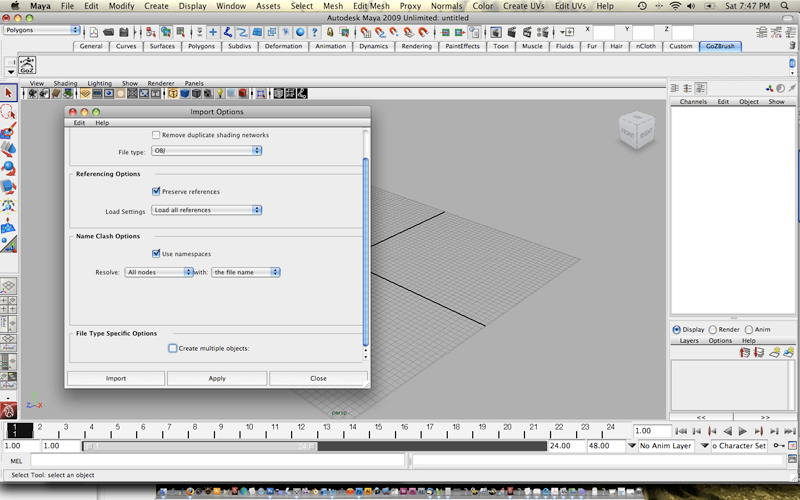Check Remove duplicate shading networks
The width and height of the screenshot is (800, 500).
coord(156,135)
